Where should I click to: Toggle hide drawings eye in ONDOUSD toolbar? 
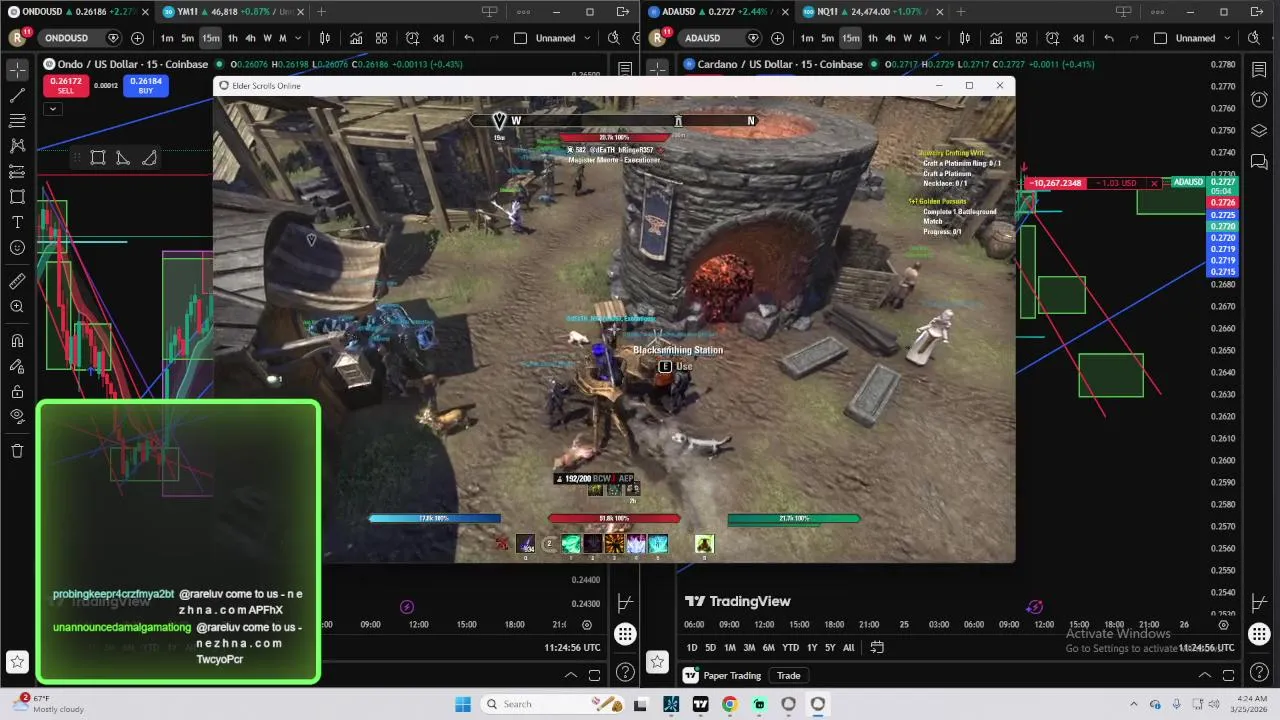[x=17, y=417]
